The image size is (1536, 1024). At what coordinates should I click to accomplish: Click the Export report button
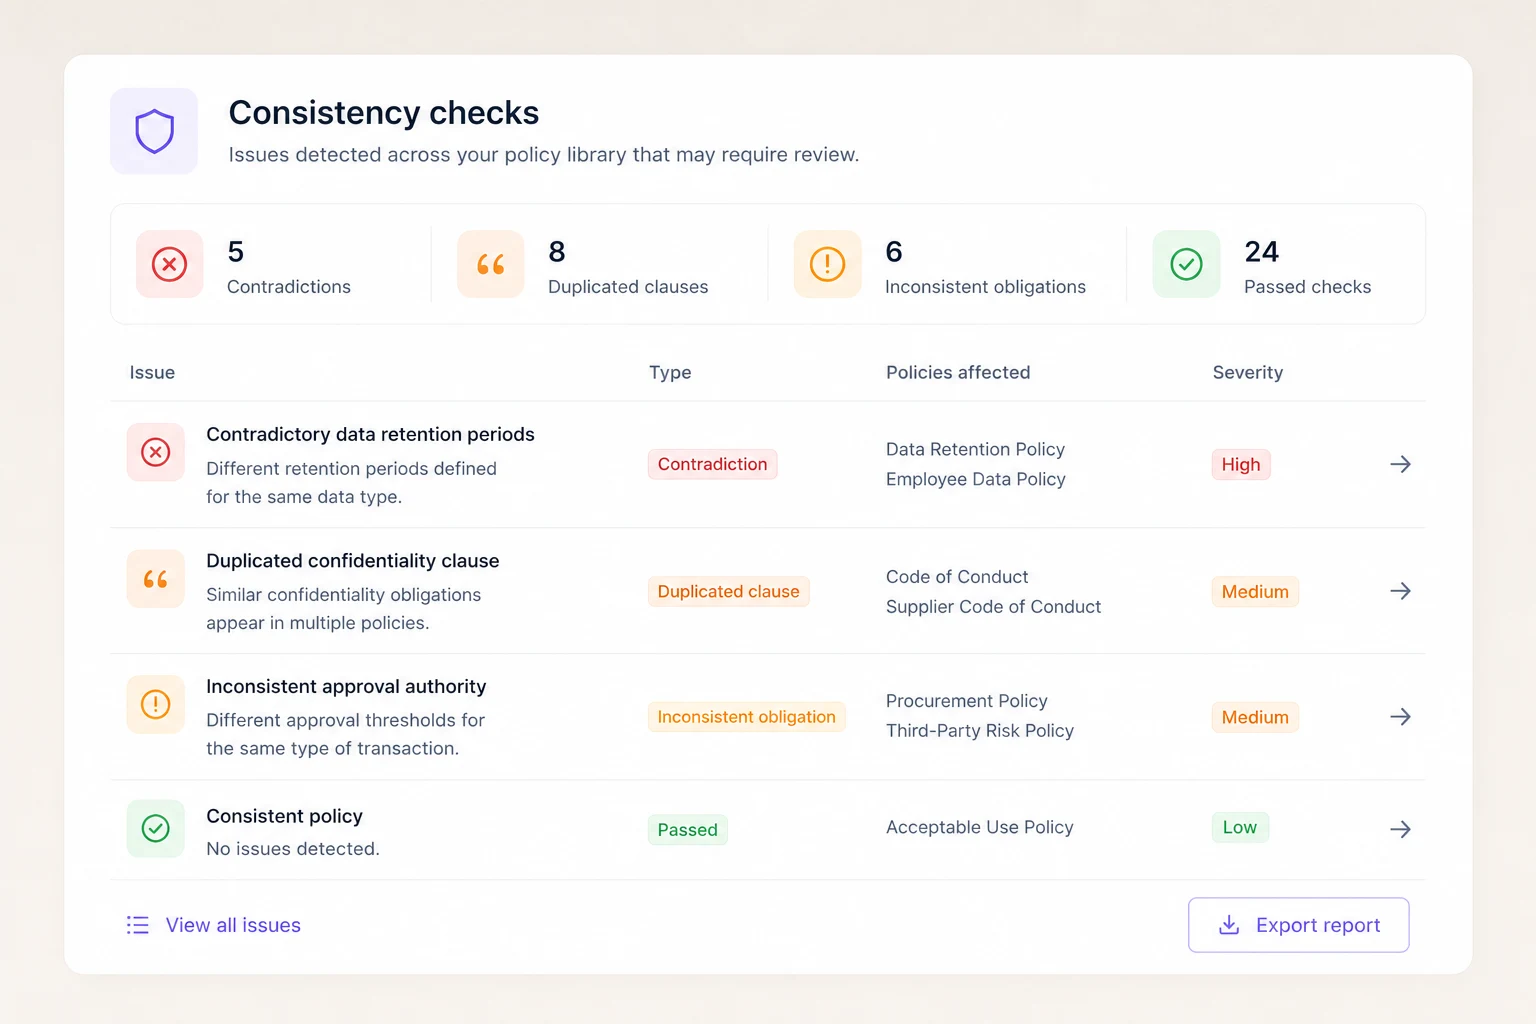[x=1299, y=925]
